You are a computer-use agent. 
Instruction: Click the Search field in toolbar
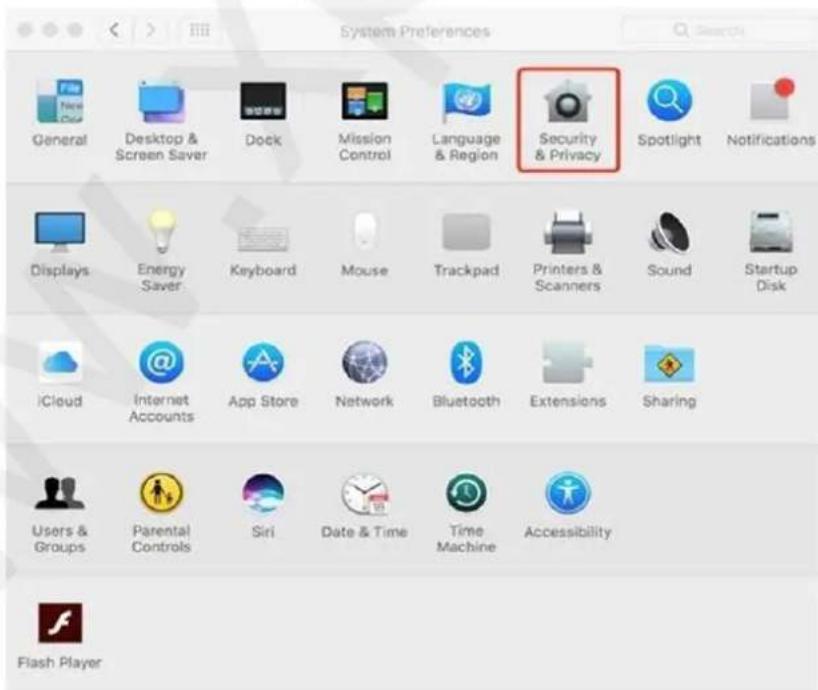coord(720,30)
